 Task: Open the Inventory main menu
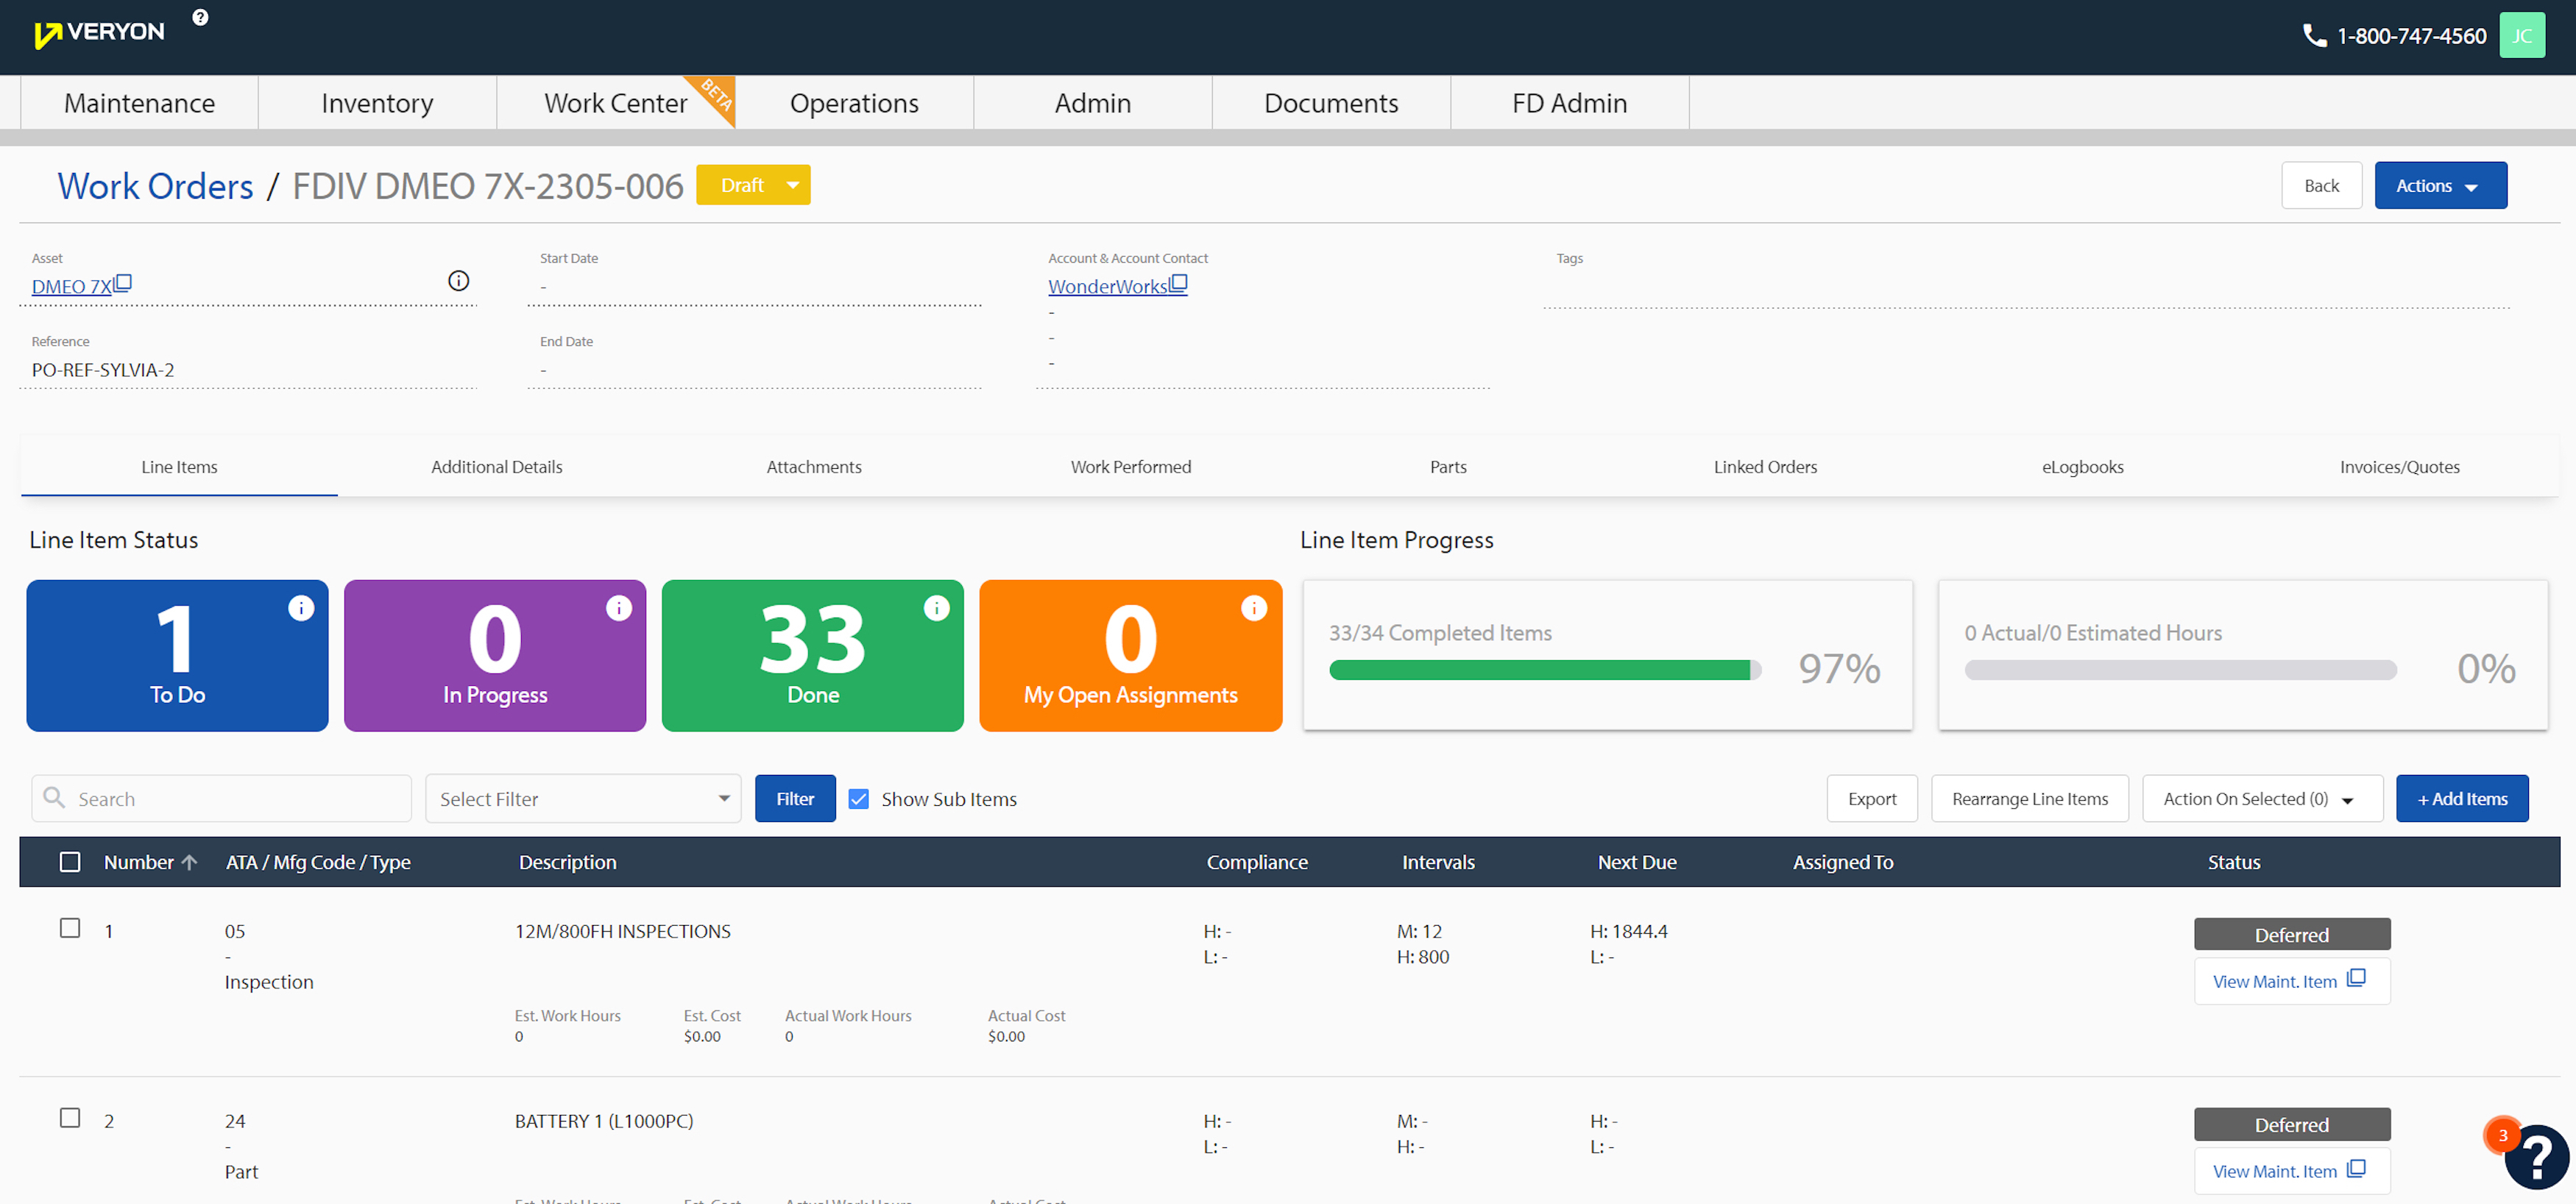[x=377, y=103]
